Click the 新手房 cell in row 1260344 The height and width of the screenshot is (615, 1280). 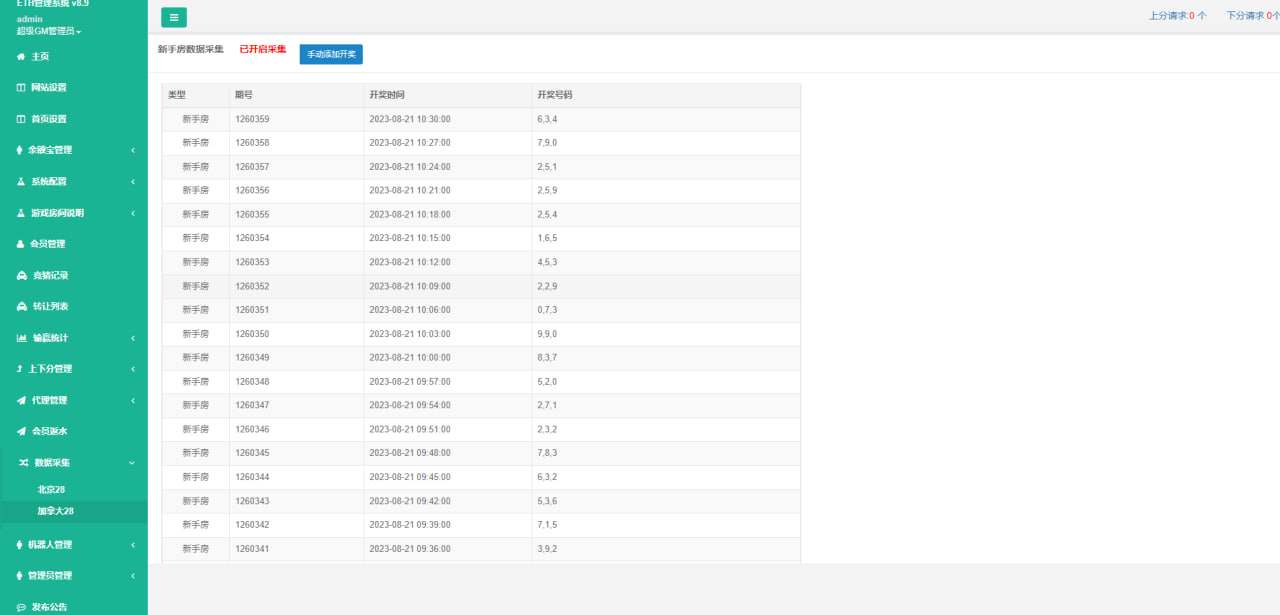coord(196,477)
